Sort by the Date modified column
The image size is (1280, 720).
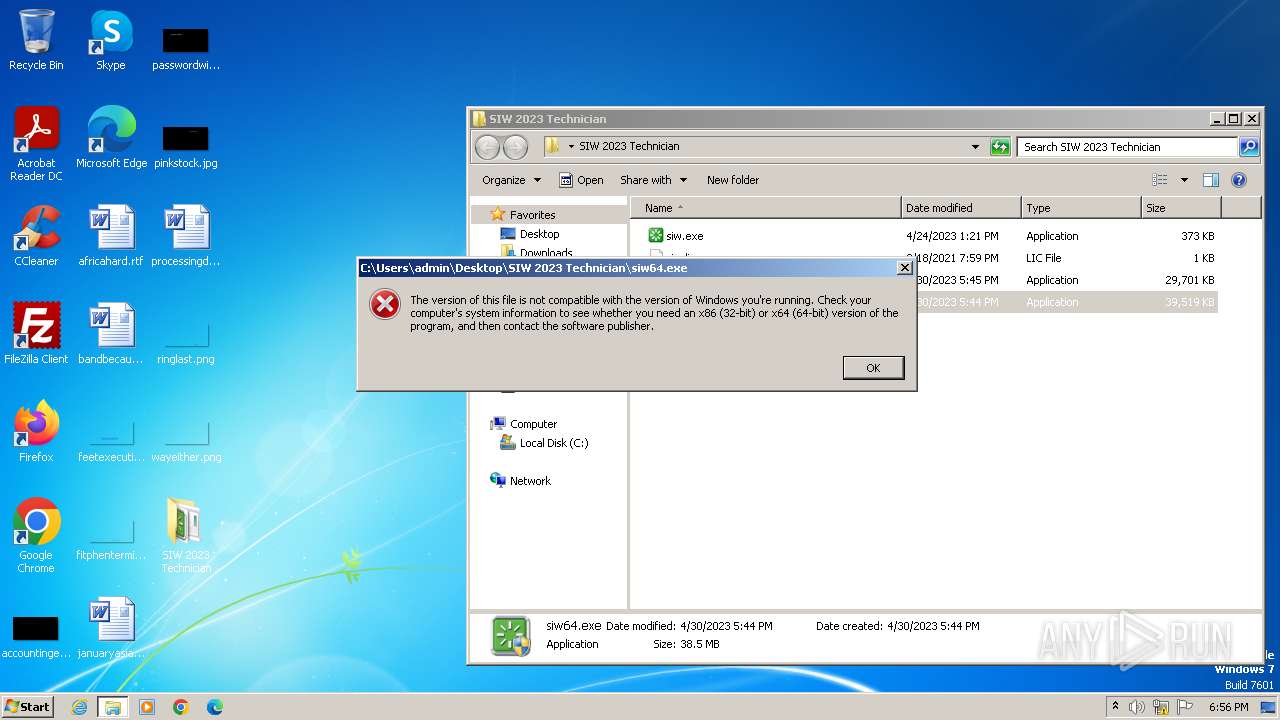(x=961, y=208)
